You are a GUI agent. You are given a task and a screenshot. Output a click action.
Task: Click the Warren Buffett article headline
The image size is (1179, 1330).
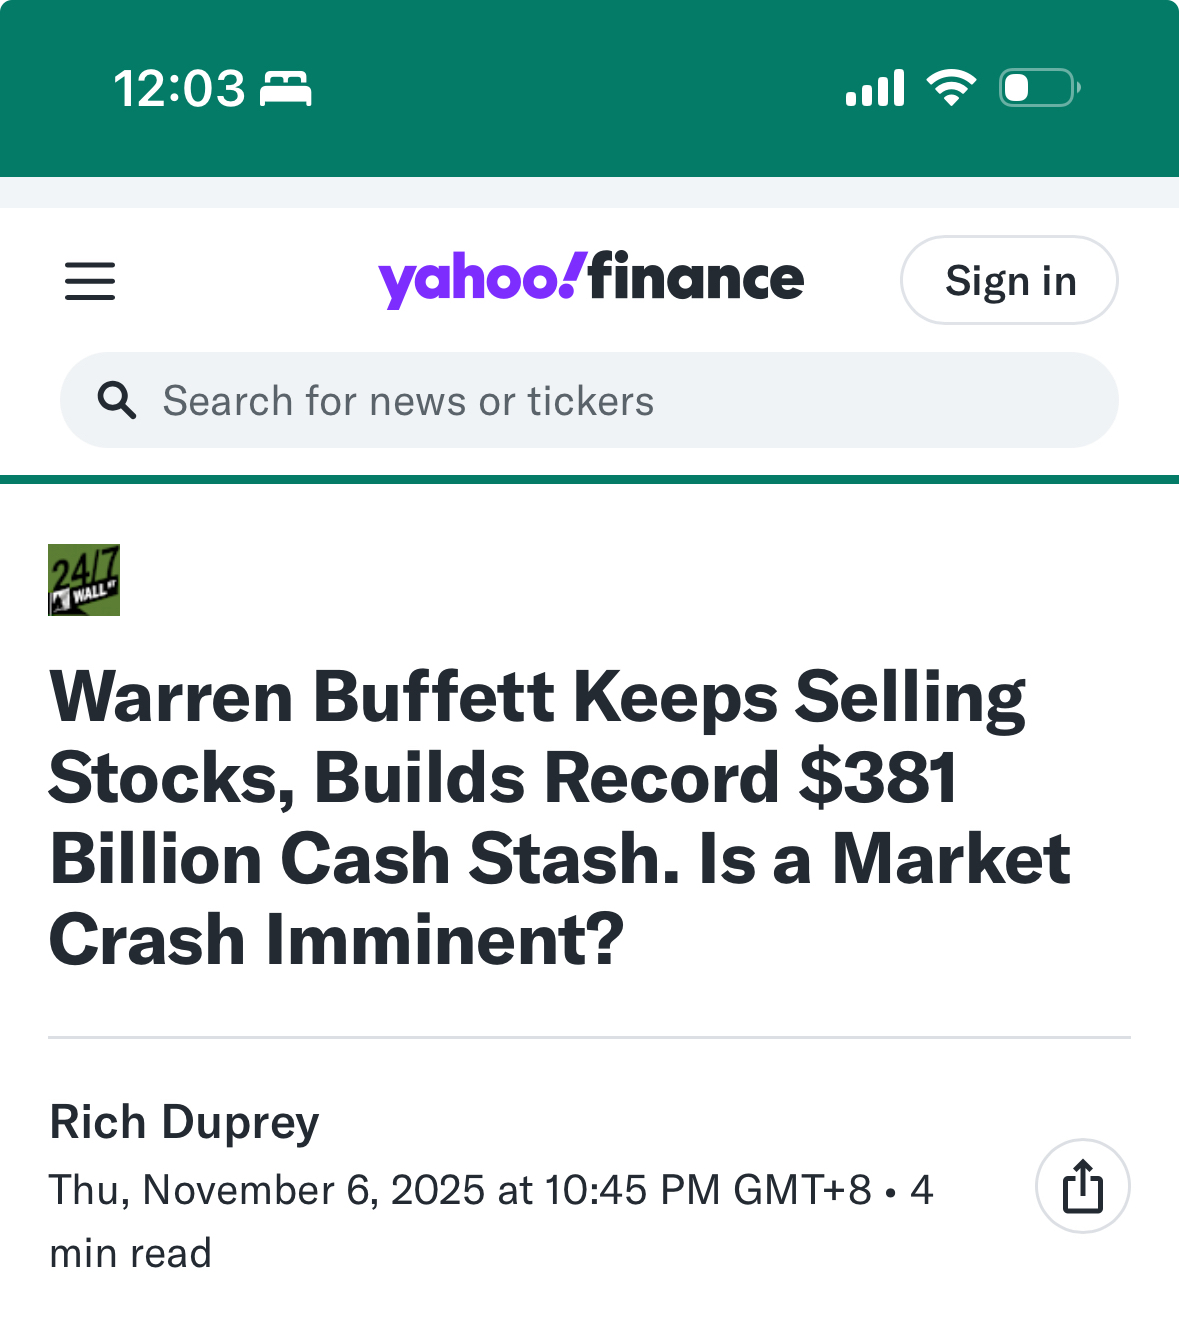point(540,818)
